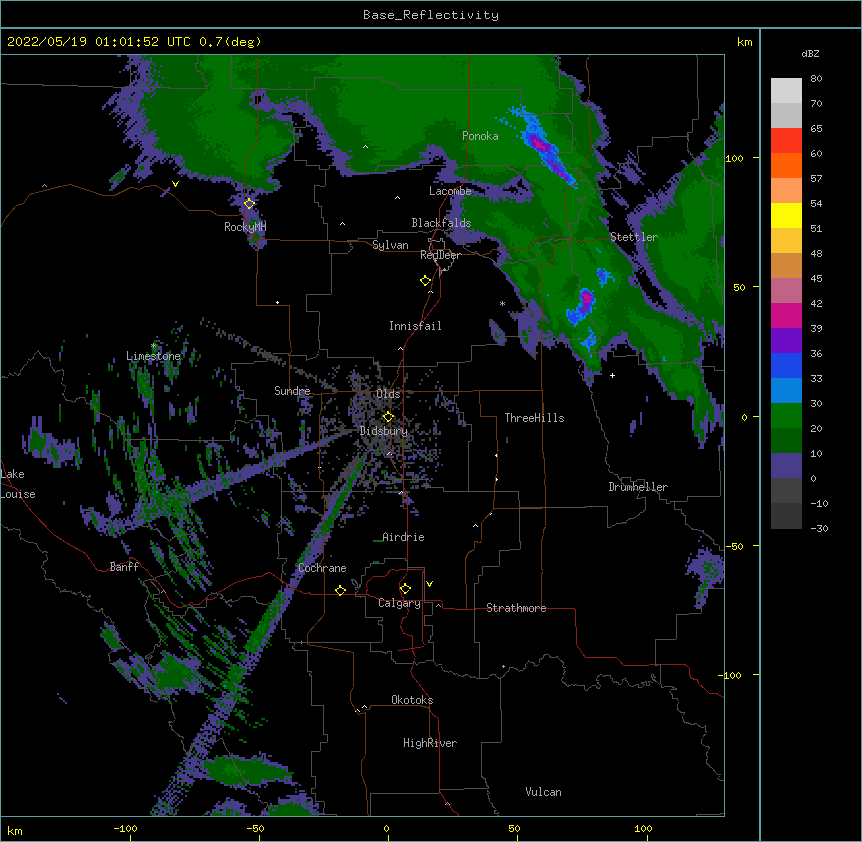The height and width of the screenshot is (842, 862).
Task: Click the green 30 dBZ color swatch
Action: coord(786,416)
